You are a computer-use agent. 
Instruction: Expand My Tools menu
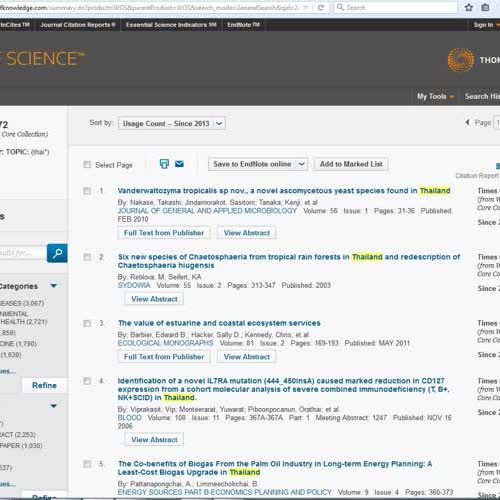pos(435,96)
